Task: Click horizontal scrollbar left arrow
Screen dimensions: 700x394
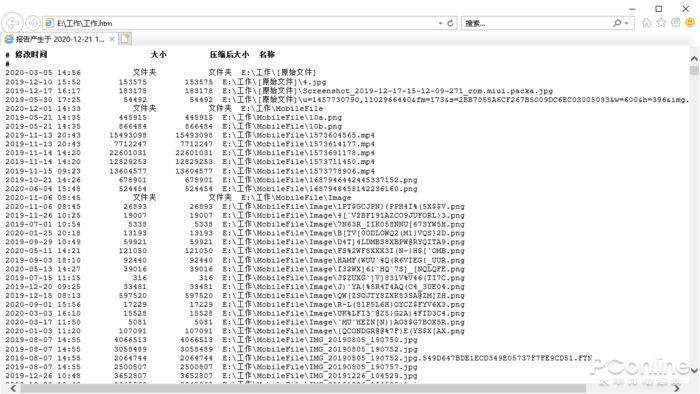Action: 13,389
